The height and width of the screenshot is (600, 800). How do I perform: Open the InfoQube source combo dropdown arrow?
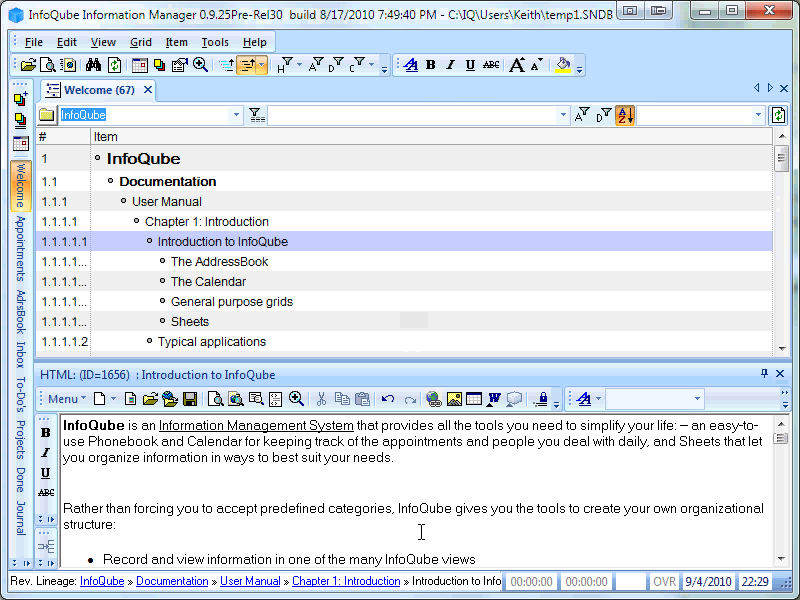236,115
